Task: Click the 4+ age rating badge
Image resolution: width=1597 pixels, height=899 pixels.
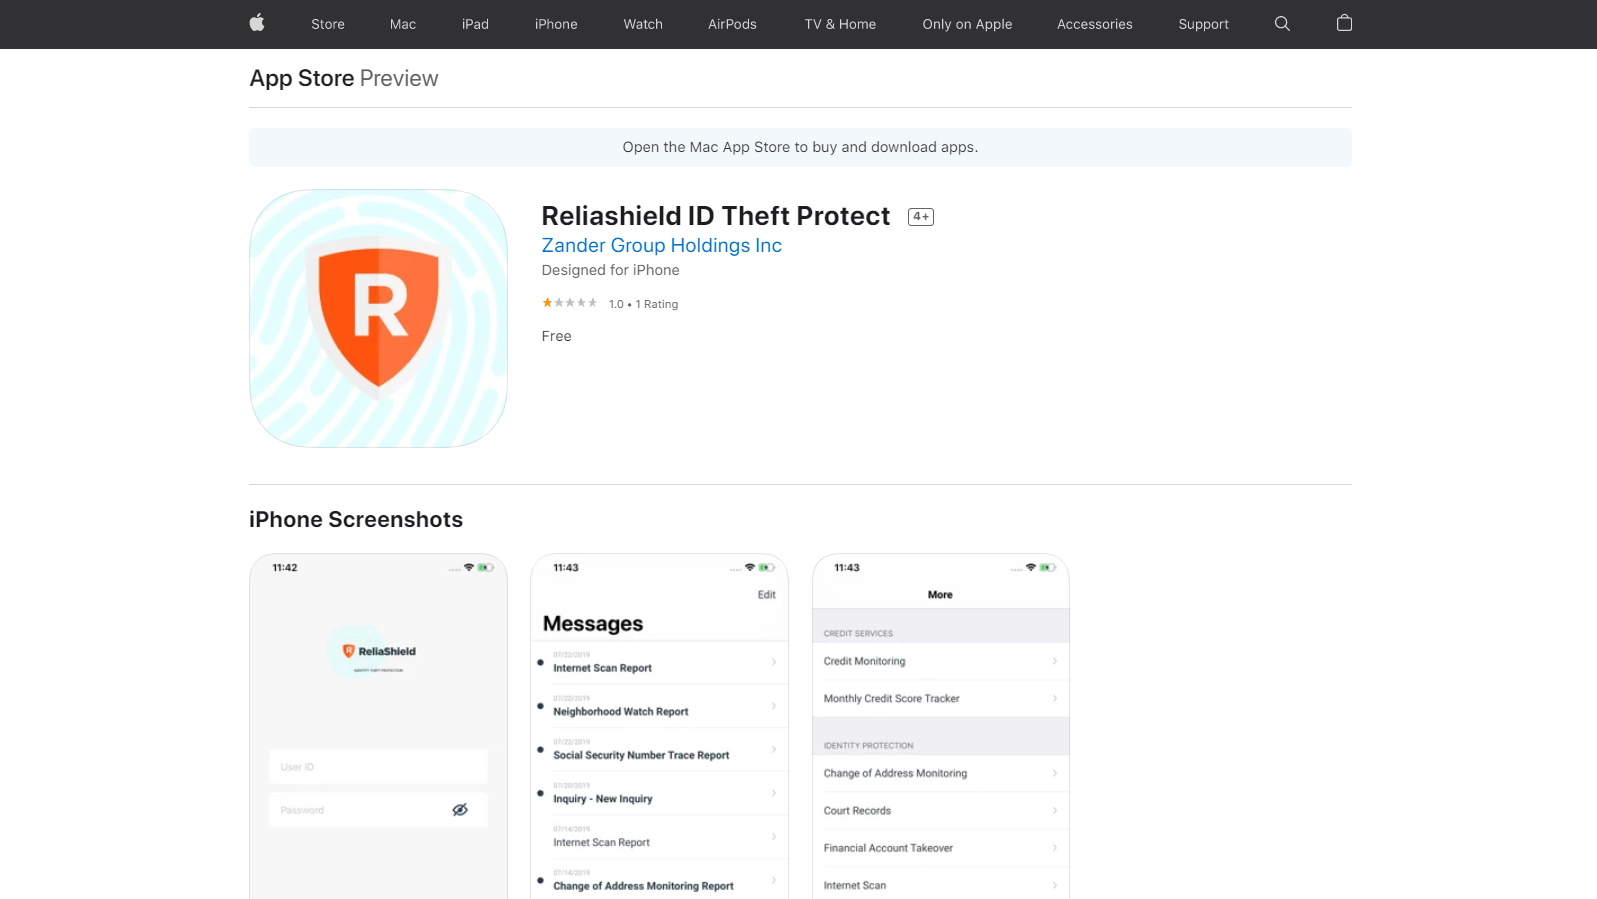Action: click(x=921, y=217)
